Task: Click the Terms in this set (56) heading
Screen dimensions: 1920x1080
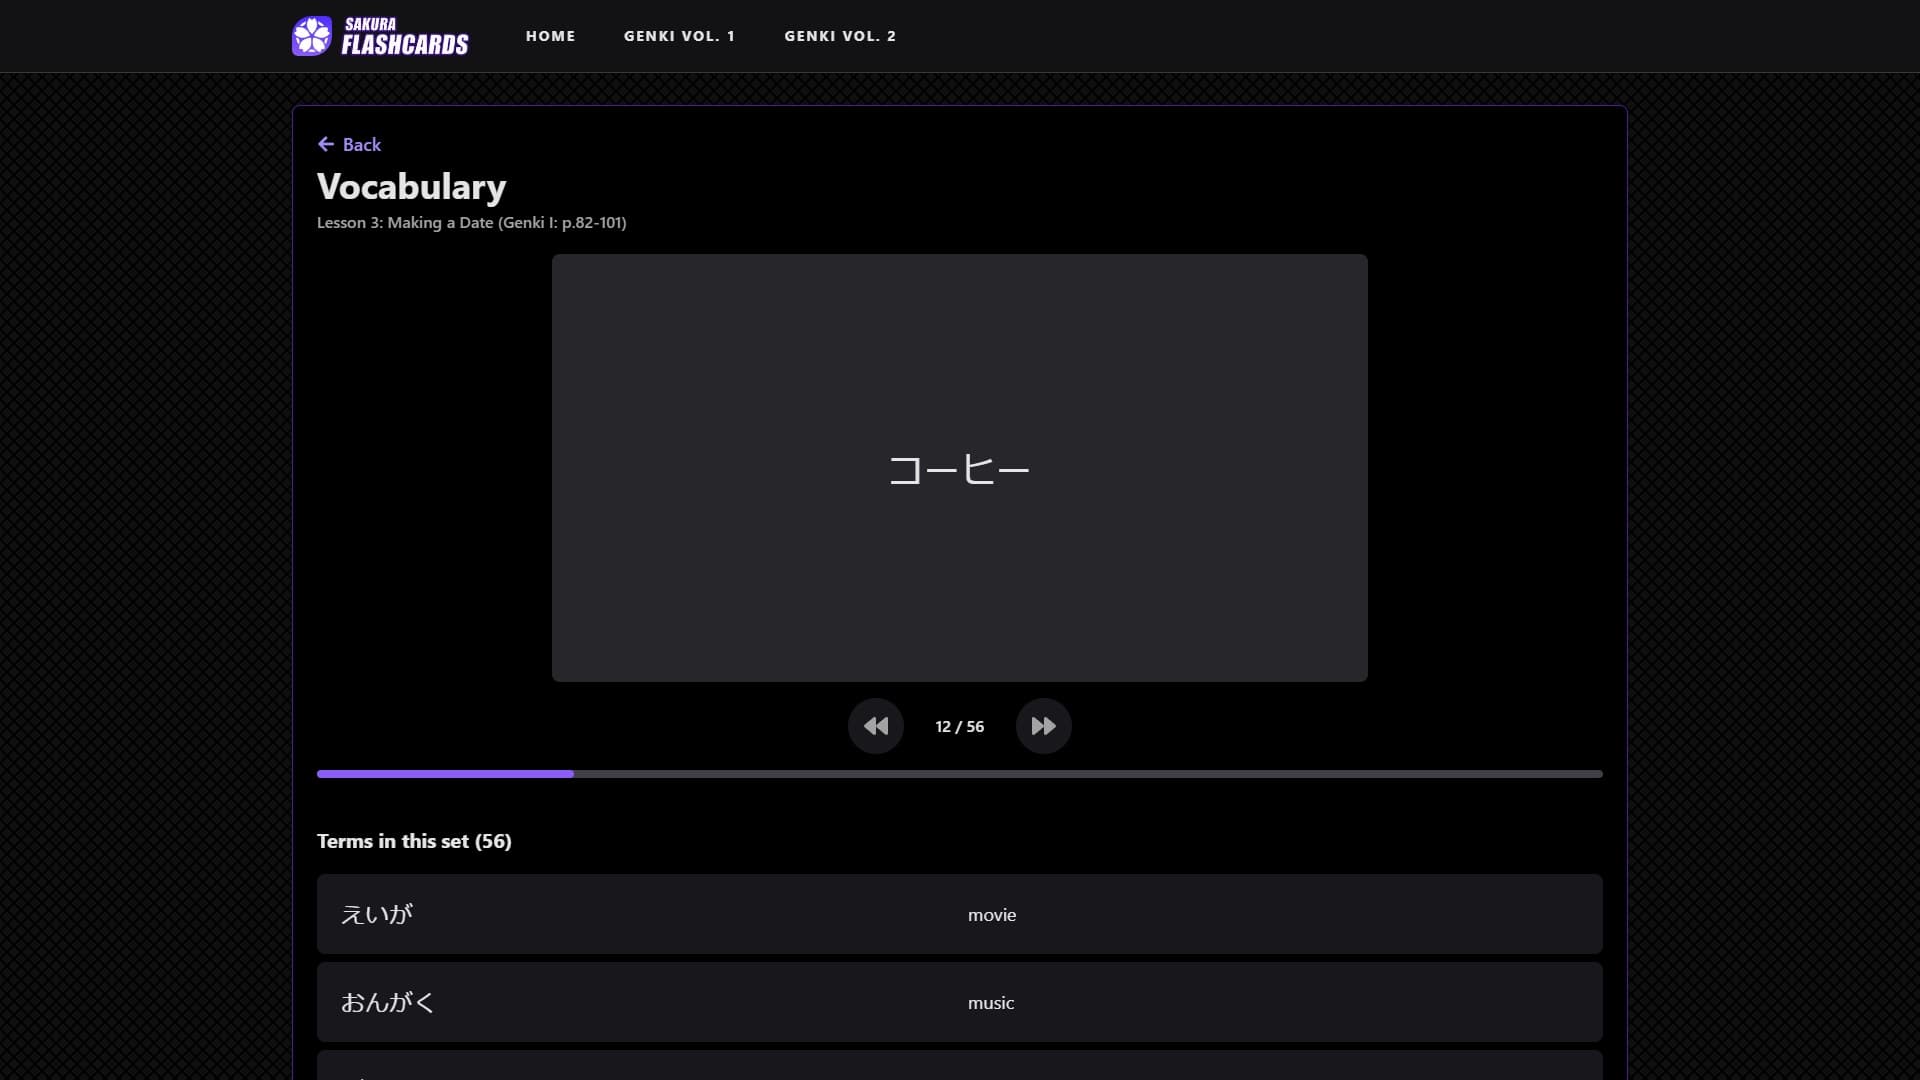Action: pos(414,841)
